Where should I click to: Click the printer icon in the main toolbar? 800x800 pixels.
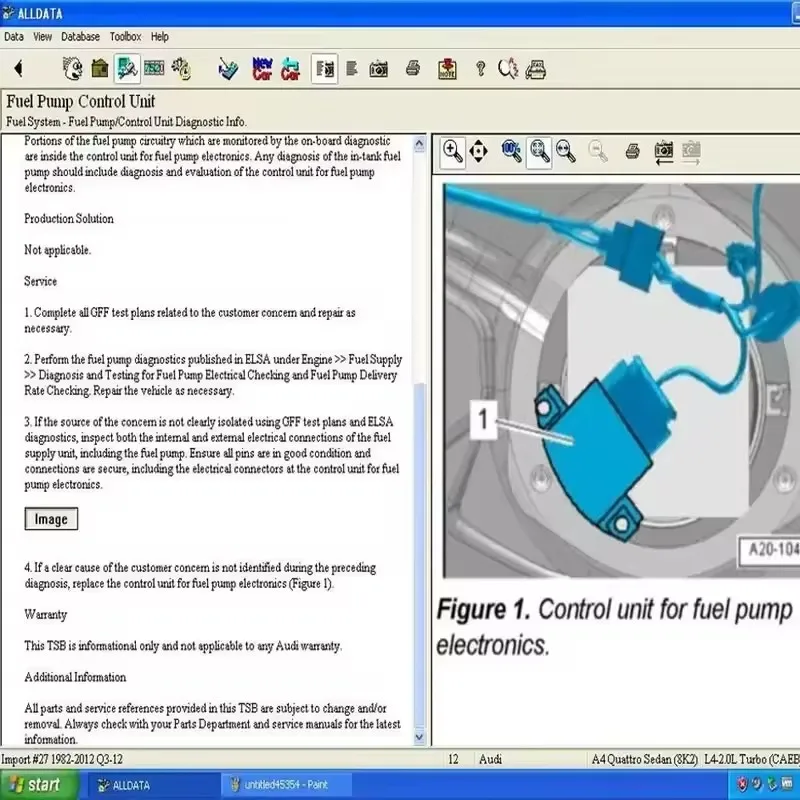412,69
